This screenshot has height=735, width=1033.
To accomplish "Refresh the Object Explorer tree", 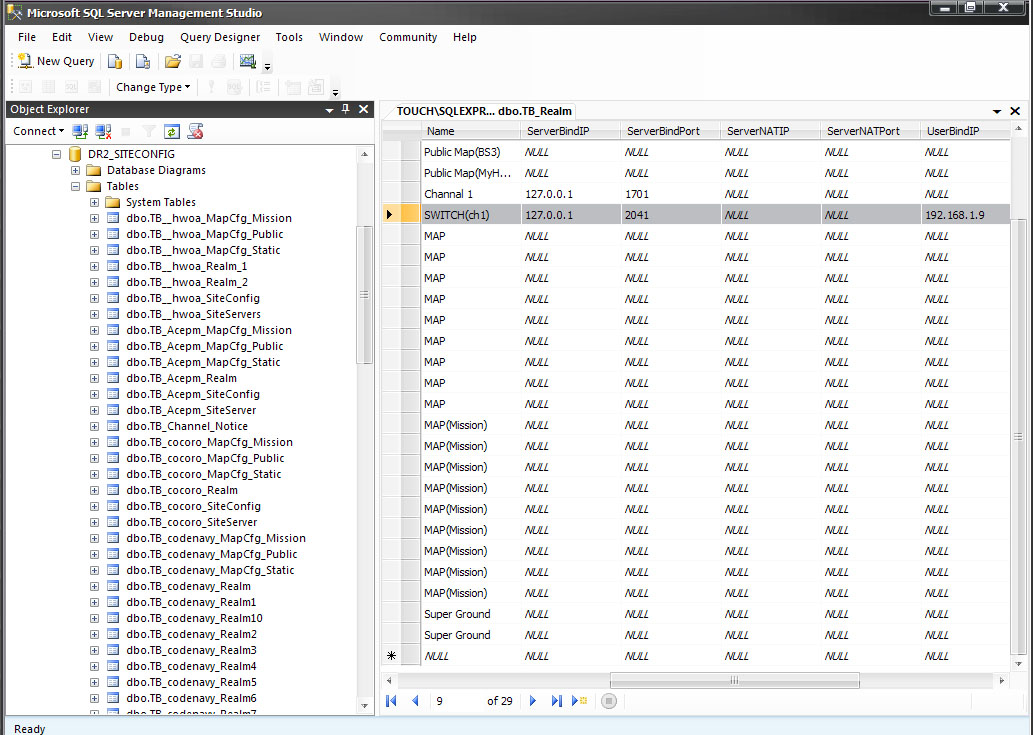I will (172, 131).
